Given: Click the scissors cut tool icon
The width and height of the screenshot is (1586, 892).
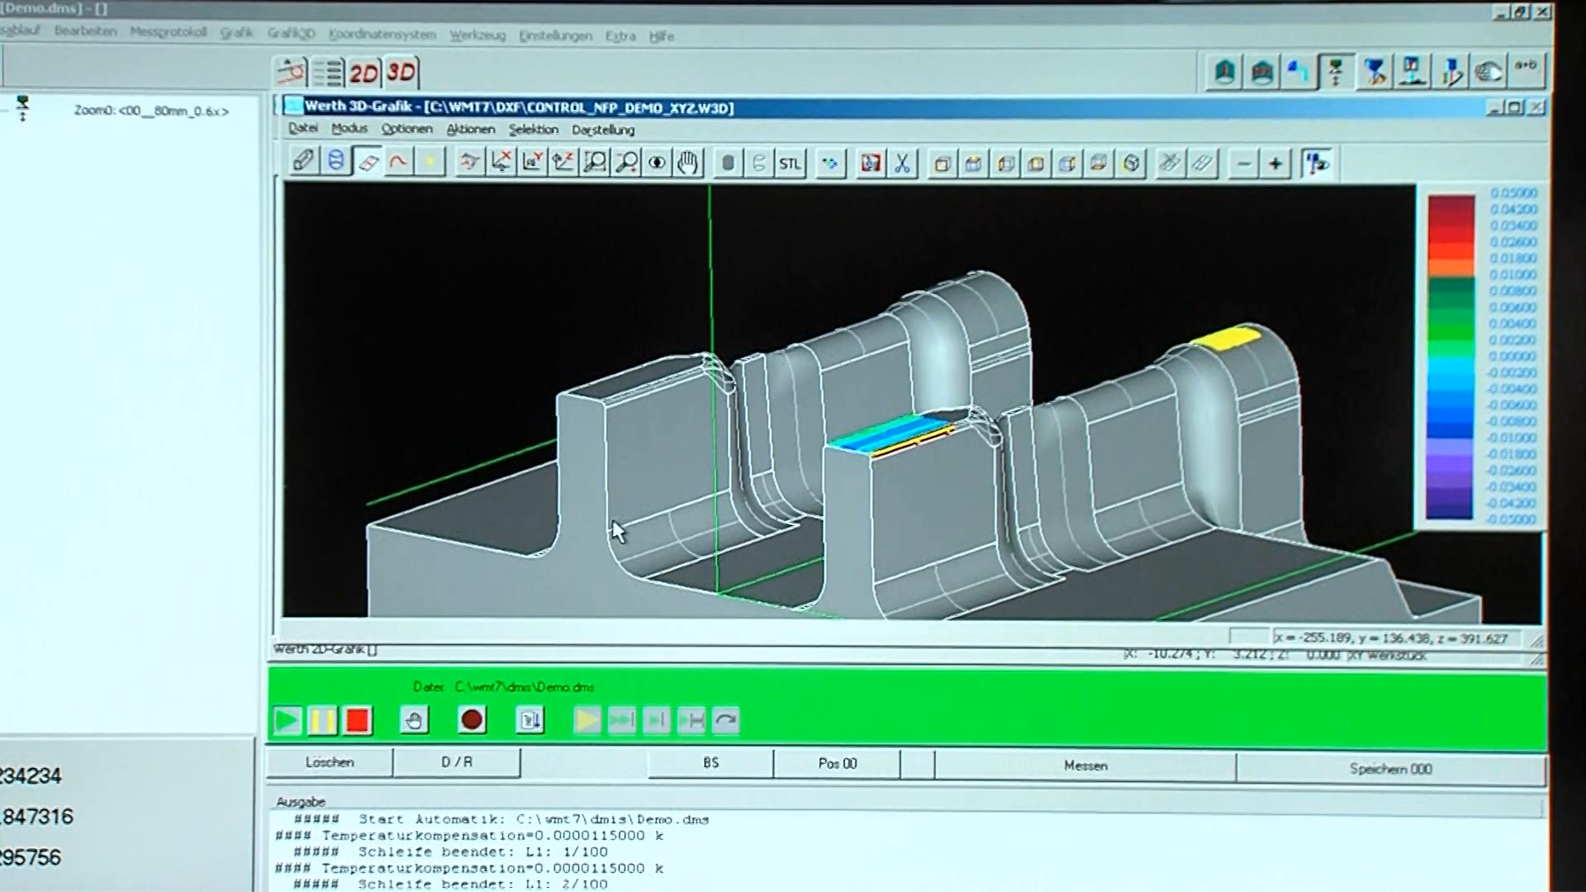Looking at the screenshot, I should point(902,163).
